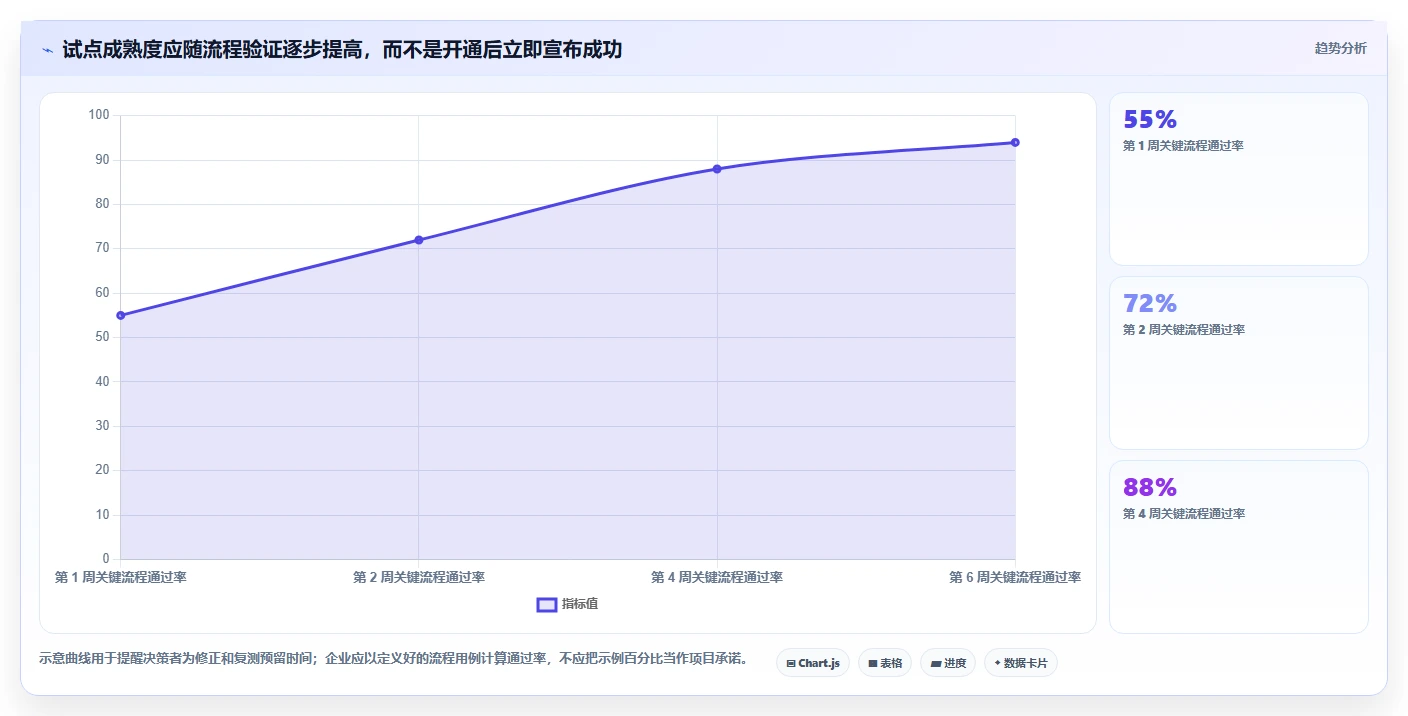The height and width of the screenshot is (716, 1408).
Task: Click the y-axis label 50
Action: coord(102,337)
